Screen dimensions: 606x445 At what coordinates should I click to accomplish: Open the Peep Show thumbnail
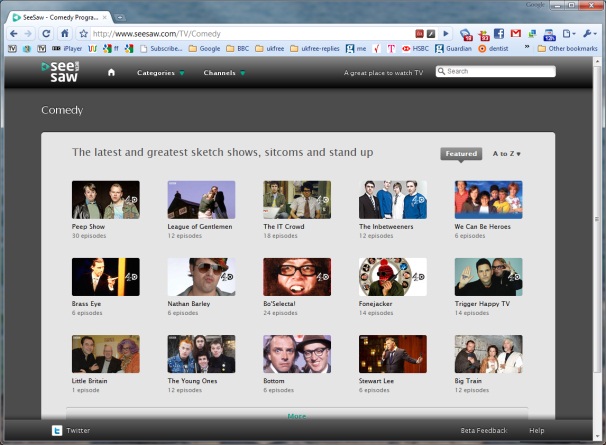click(x=106, y=199)
